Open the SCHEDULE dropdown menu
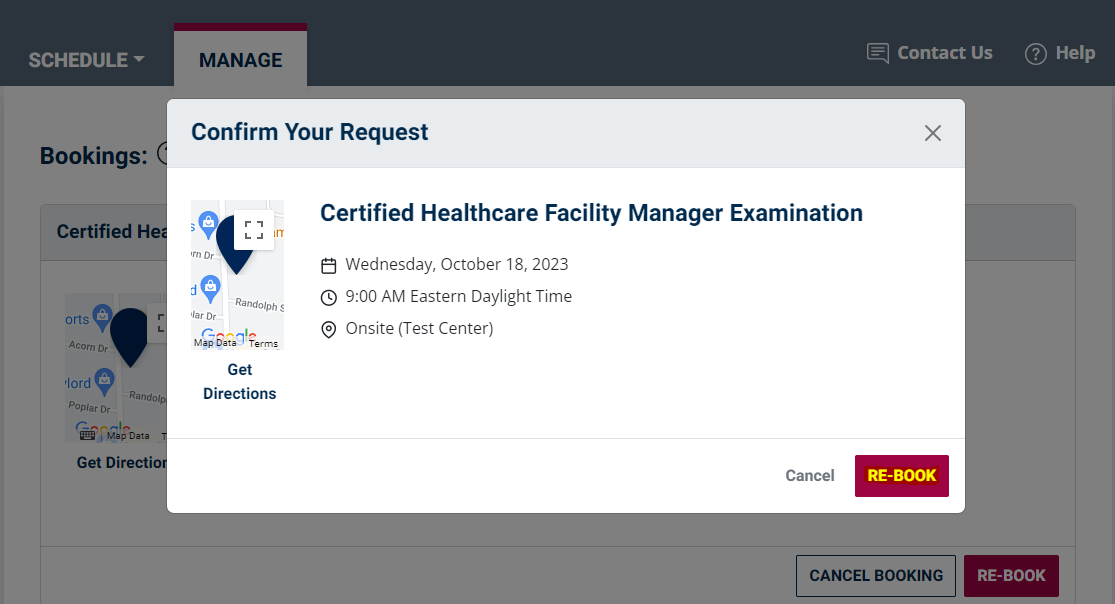Image resolution: width=1115 pixels, height=604 pixels. coord(86,60)
